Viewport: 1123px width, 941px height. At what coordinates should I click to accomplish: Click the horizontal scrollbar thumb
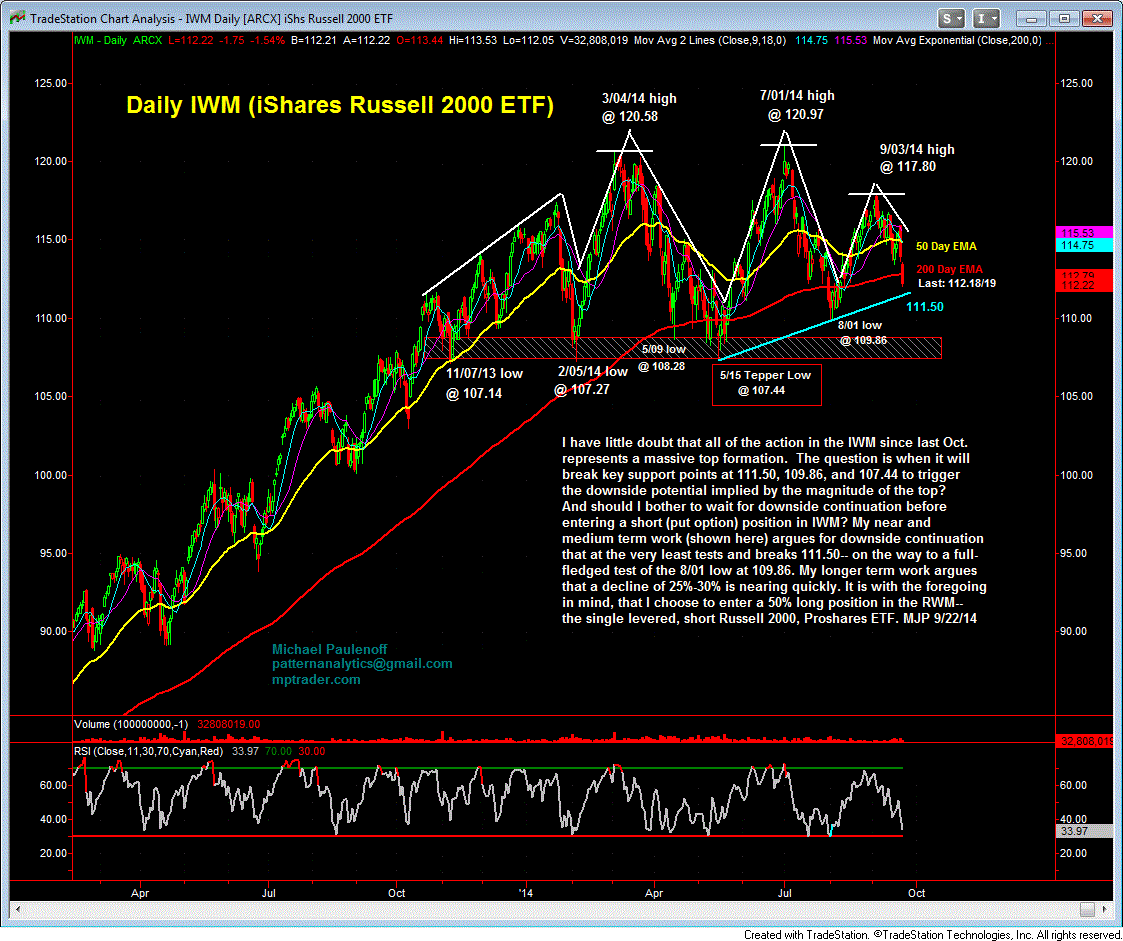[1087, 910]
